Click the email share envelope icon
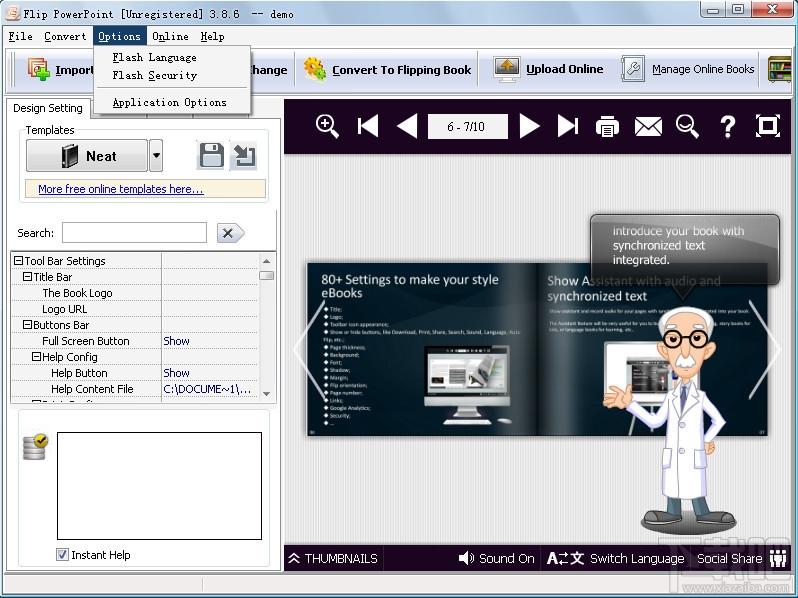 [648, 126]
